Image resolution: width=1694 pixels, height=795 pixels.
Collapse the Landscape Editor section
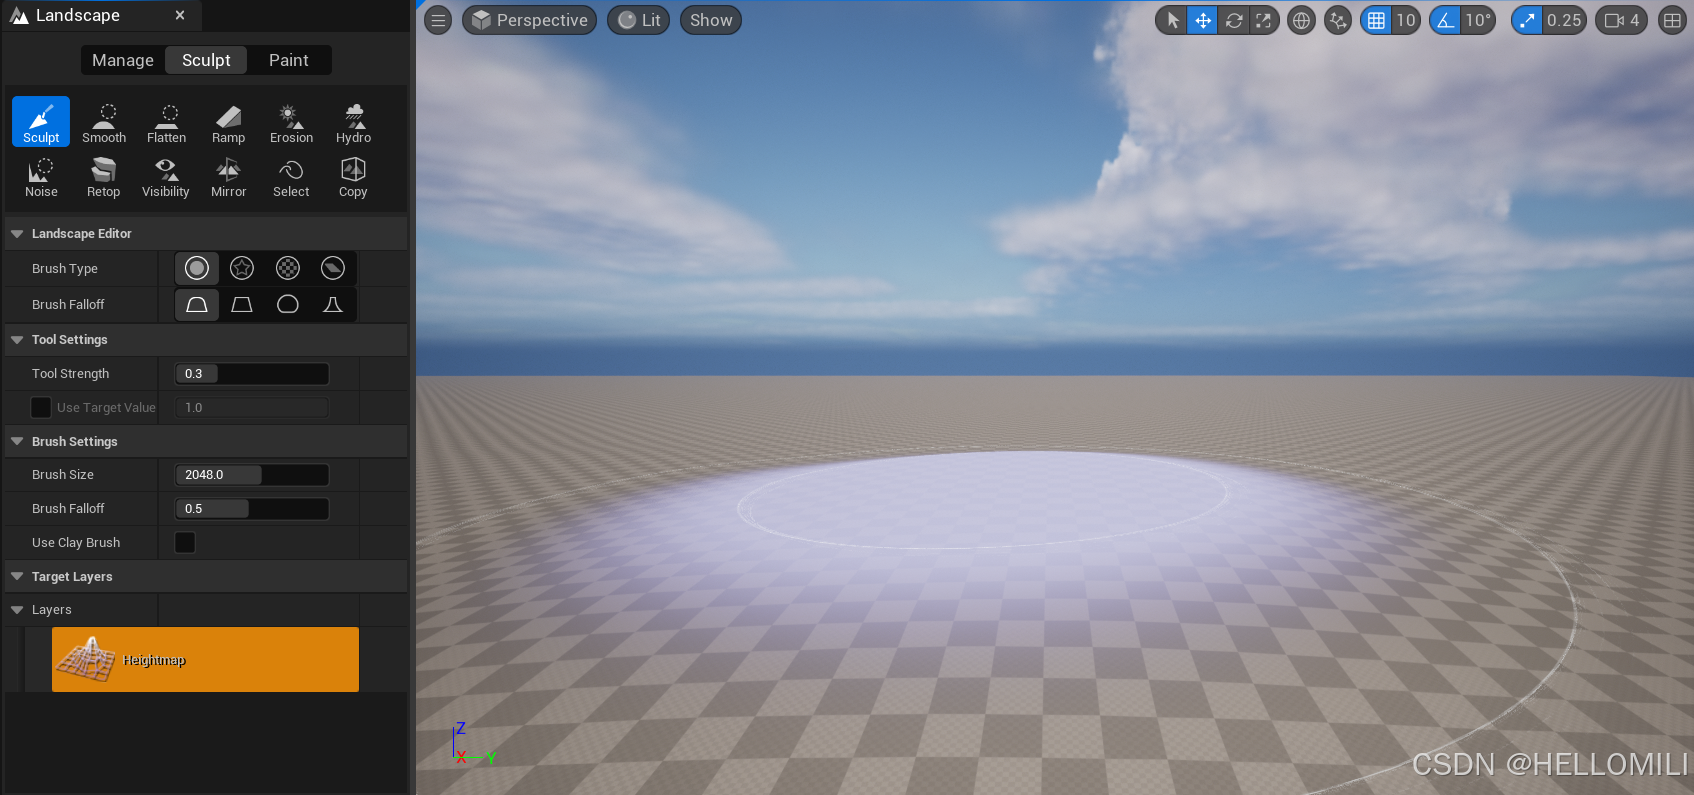tap(17, 234)
